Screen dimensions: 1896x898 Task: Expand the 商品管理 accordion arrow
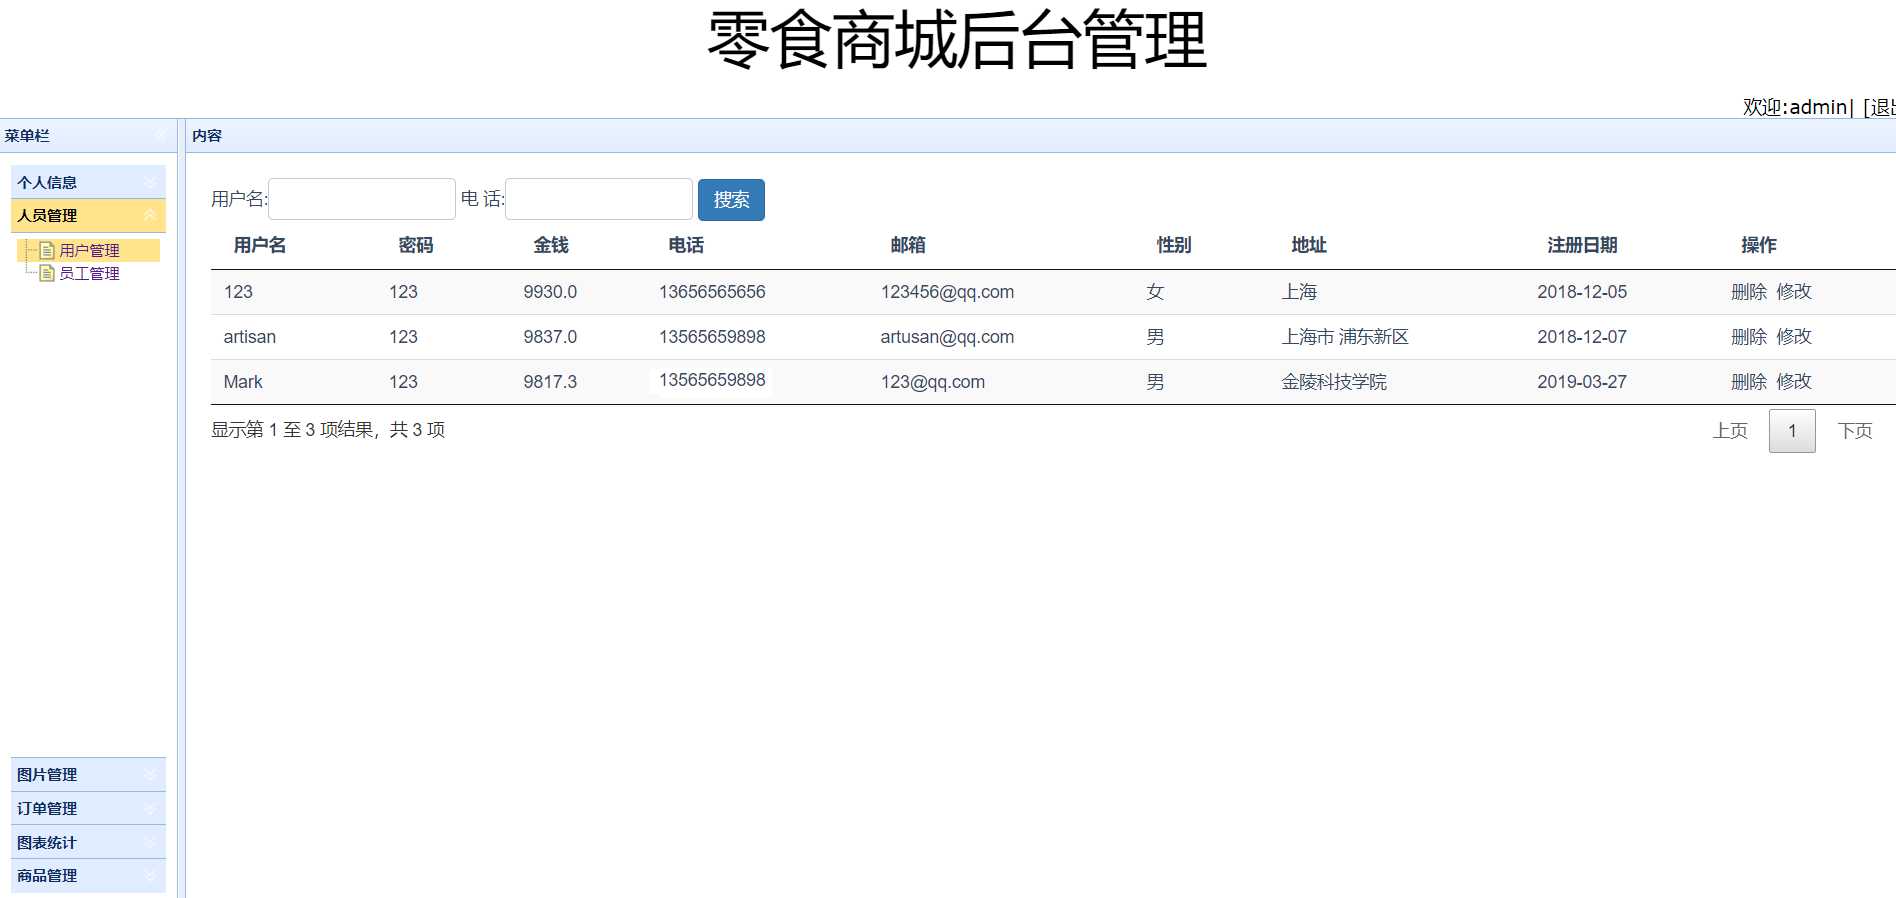click(150, 875)
